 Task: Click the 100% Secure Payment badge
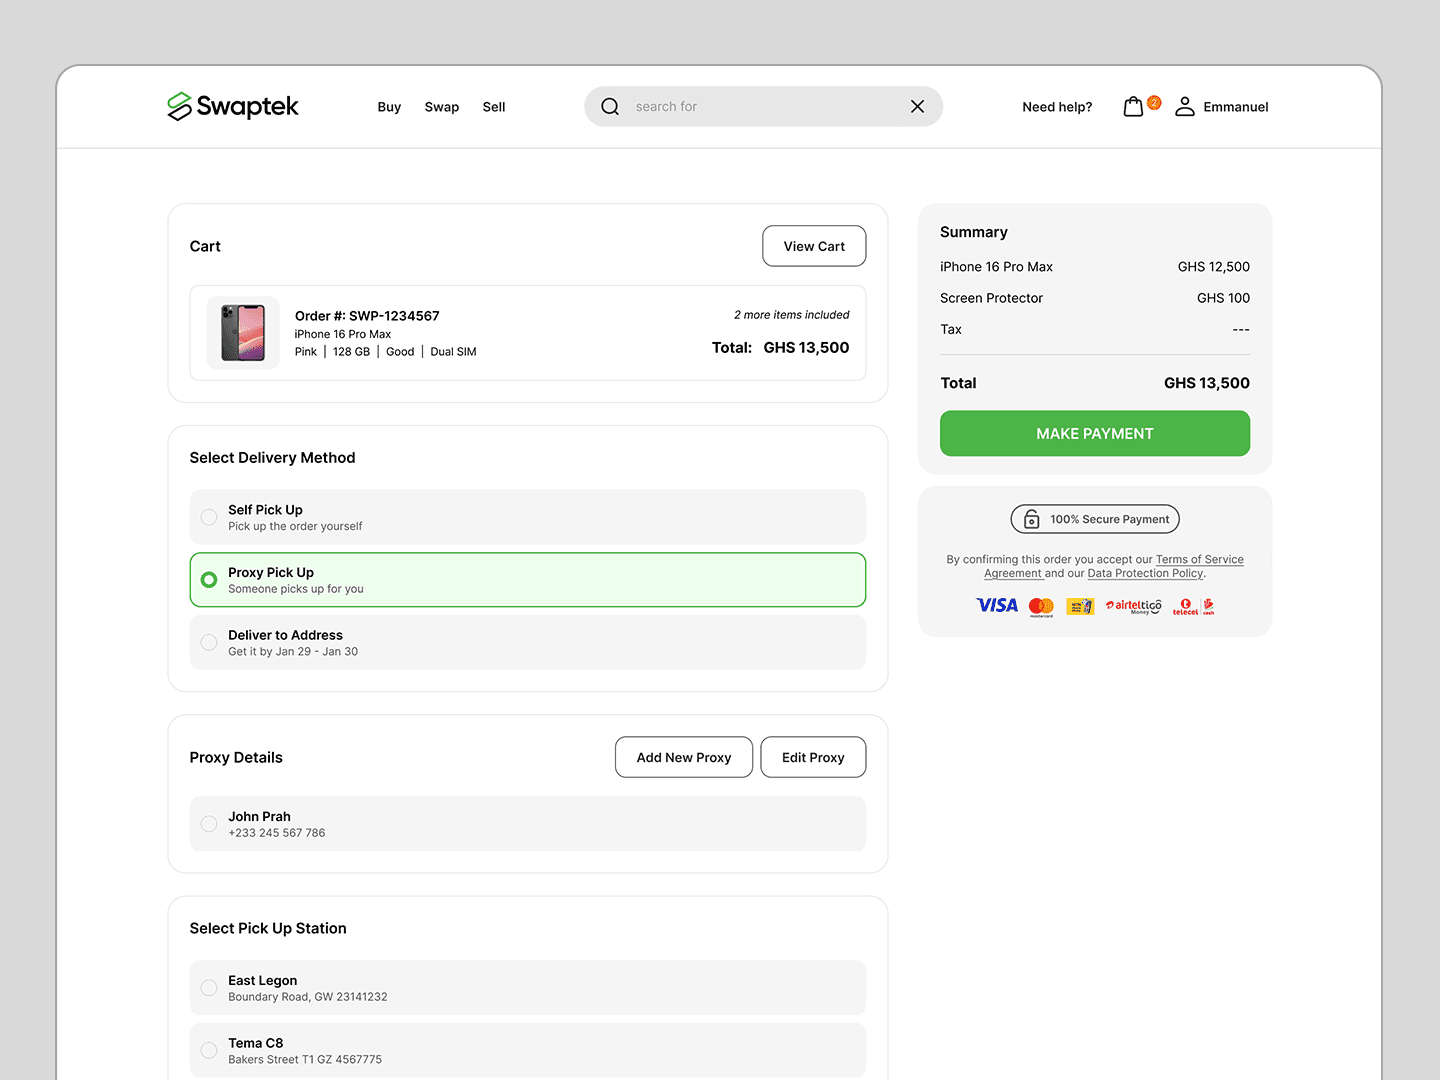pos(1095,519)
